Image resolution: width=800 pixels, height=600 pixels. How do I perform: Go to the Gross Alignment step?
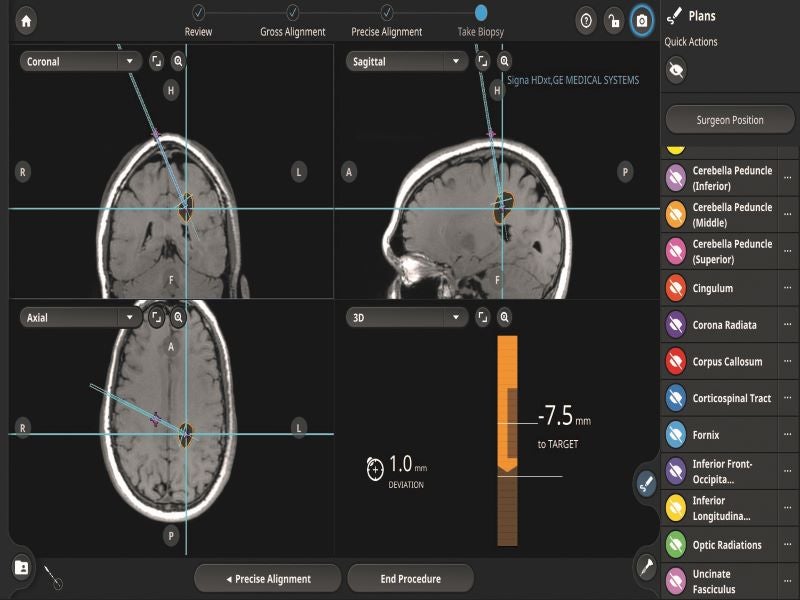point(292,13)
